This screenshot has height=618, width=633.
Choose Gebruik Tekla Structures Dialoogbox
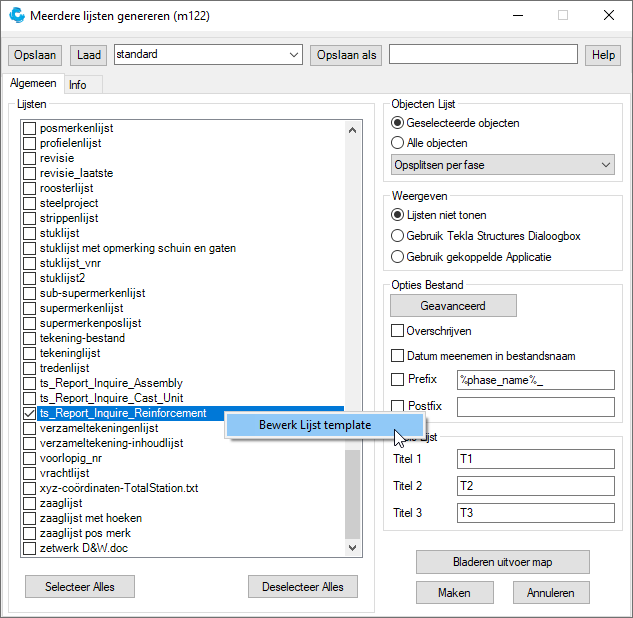[x=397, y=236]
